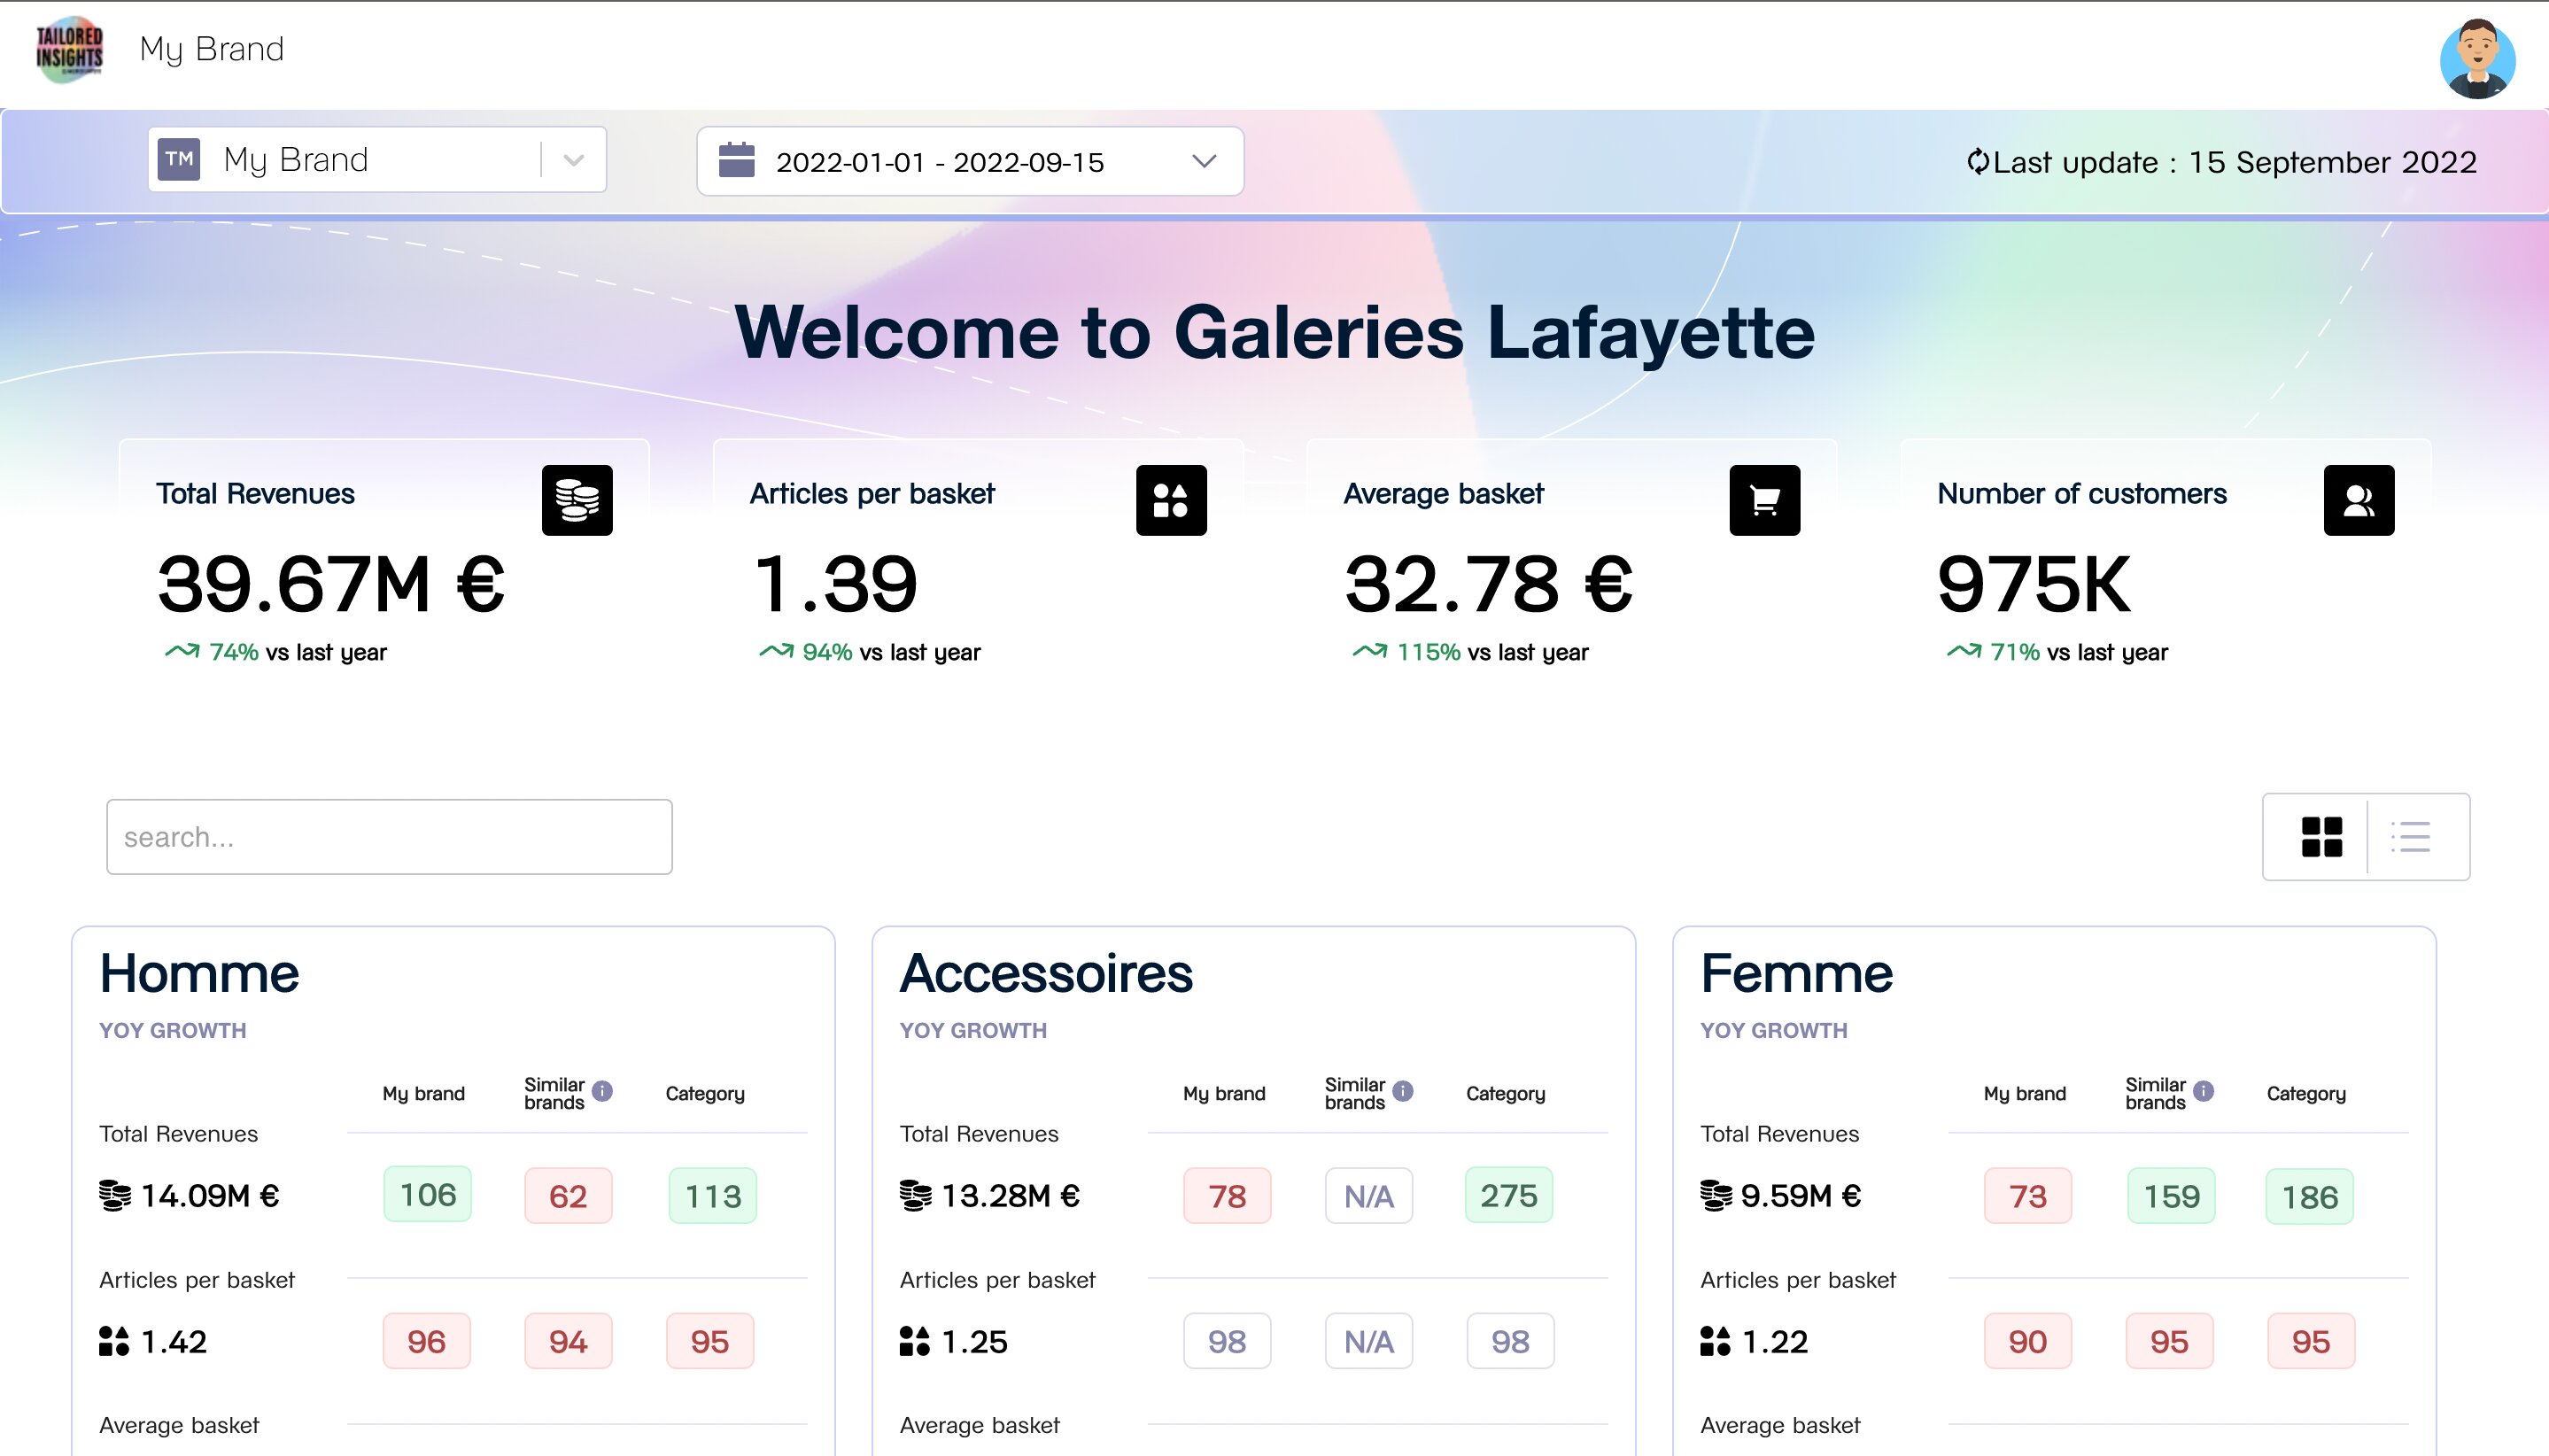
Task: Click the 1.39 articles per basket value
Action: 835,584
